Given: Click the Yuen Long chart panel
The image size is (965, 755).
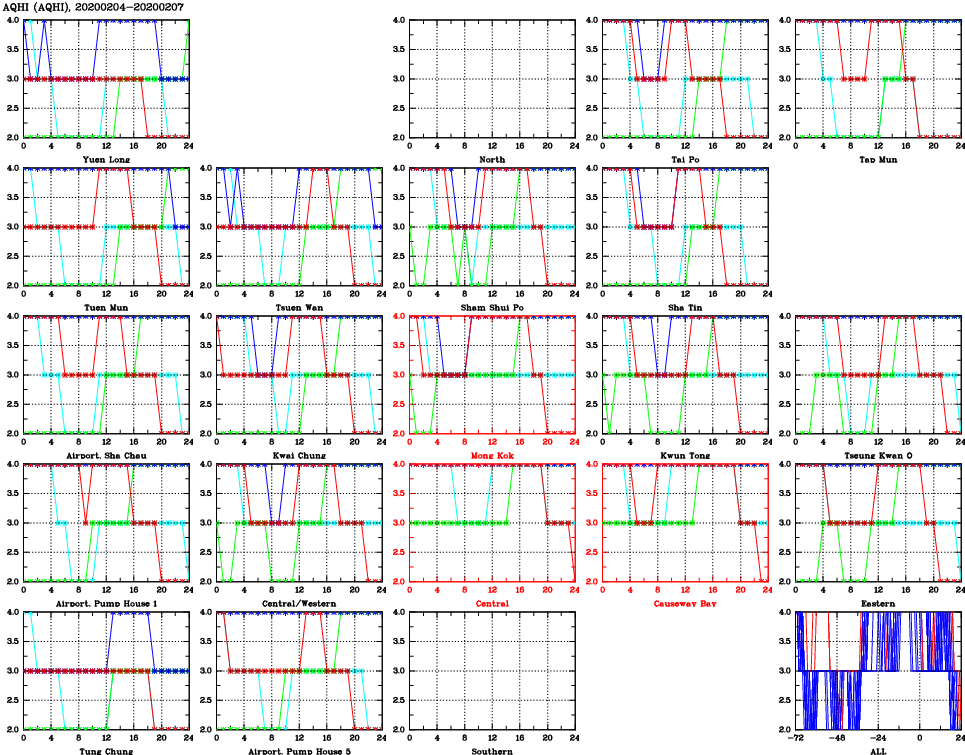Looking at the screenshot, I should pyautogui.click(x=106, y=79).
